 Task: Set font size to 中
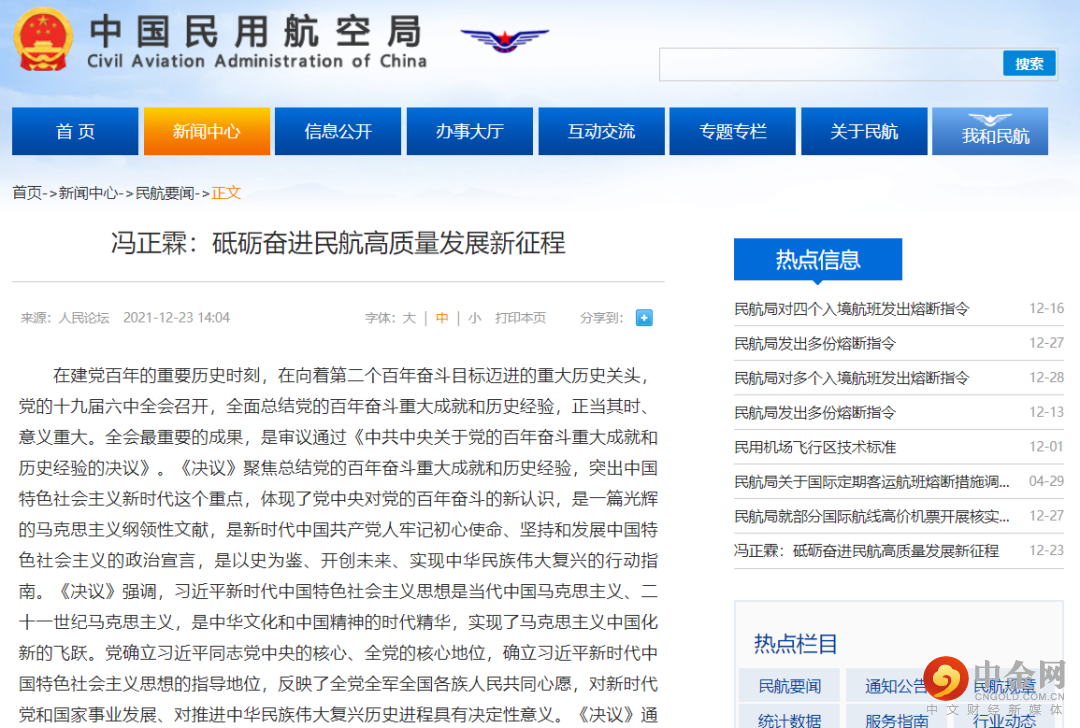[x=442, y=318]
